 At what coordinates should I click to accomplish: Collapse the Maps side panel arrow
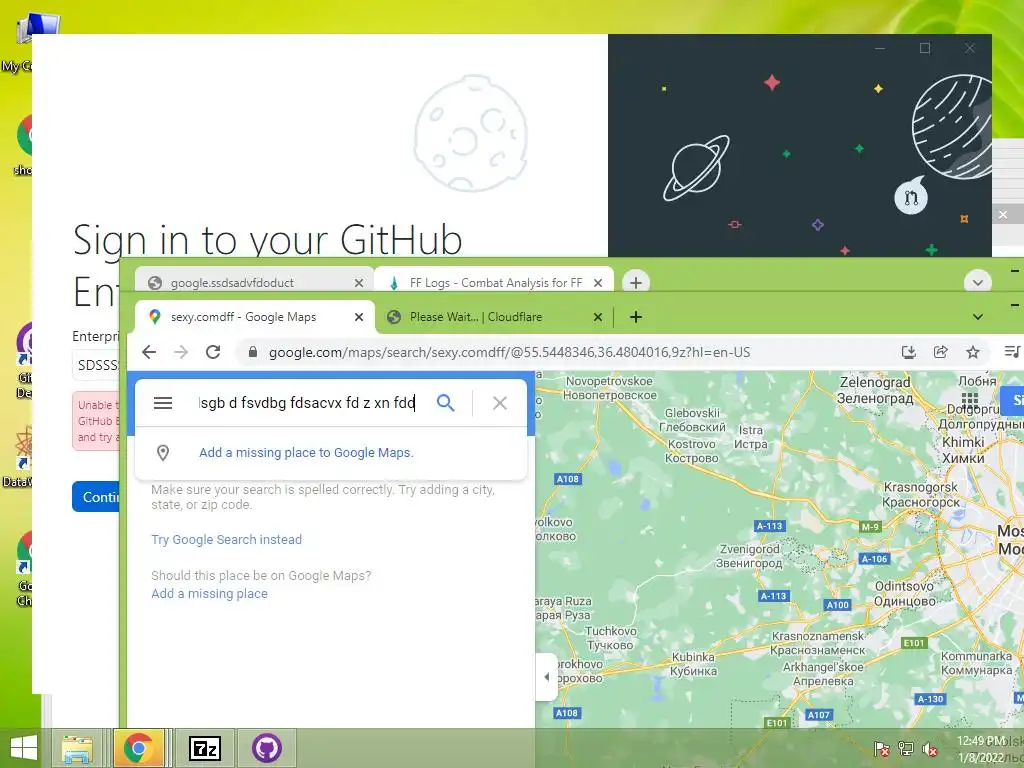[x=546, y=677]
